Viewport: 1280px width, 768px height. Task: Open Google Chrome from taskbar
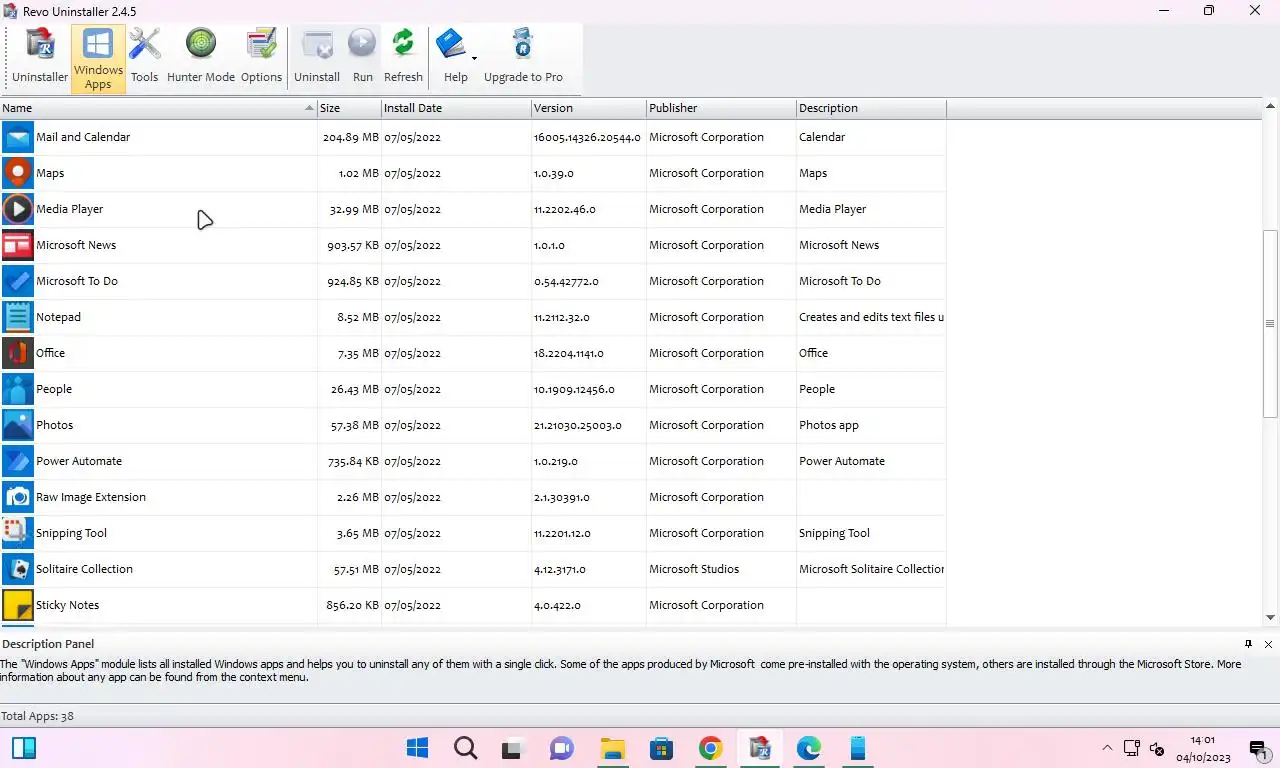(710, 748)
